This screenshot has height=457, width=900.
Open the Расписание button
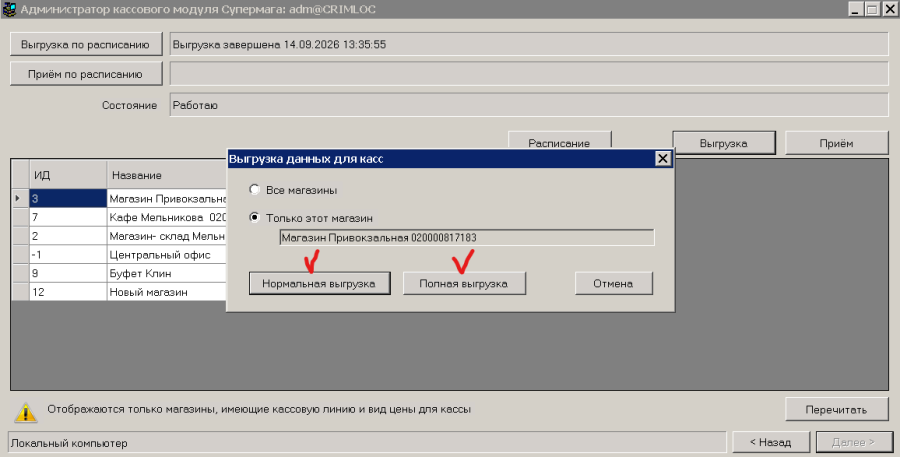click(560, 142)
